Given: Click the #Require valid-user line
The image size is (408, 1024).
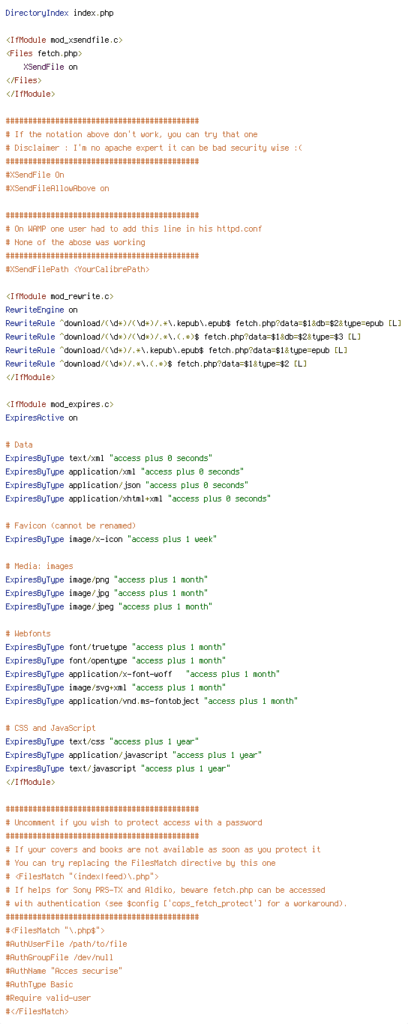Looking at the screenshot, I should point(48,997).
